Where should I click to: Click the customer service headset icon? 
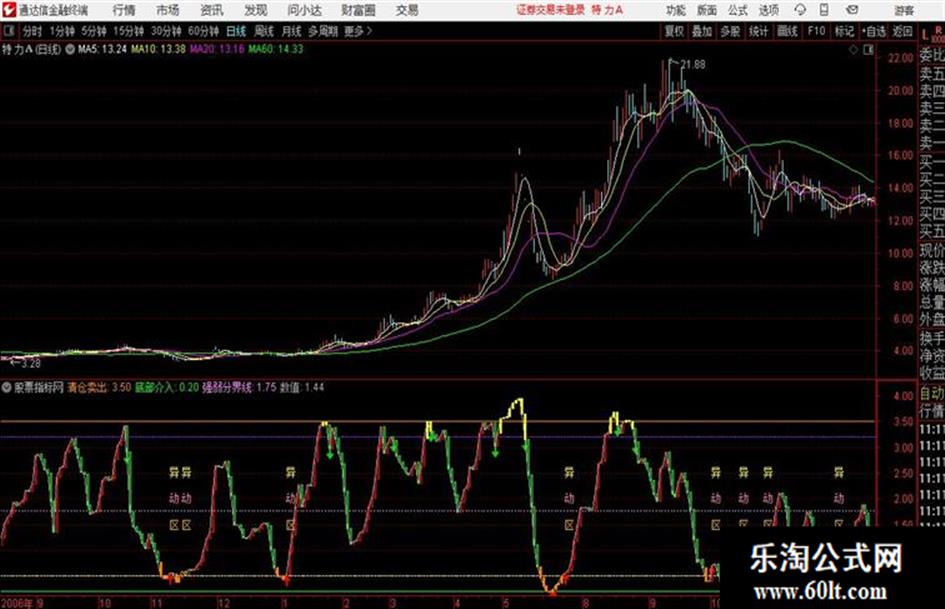point(800,10)
